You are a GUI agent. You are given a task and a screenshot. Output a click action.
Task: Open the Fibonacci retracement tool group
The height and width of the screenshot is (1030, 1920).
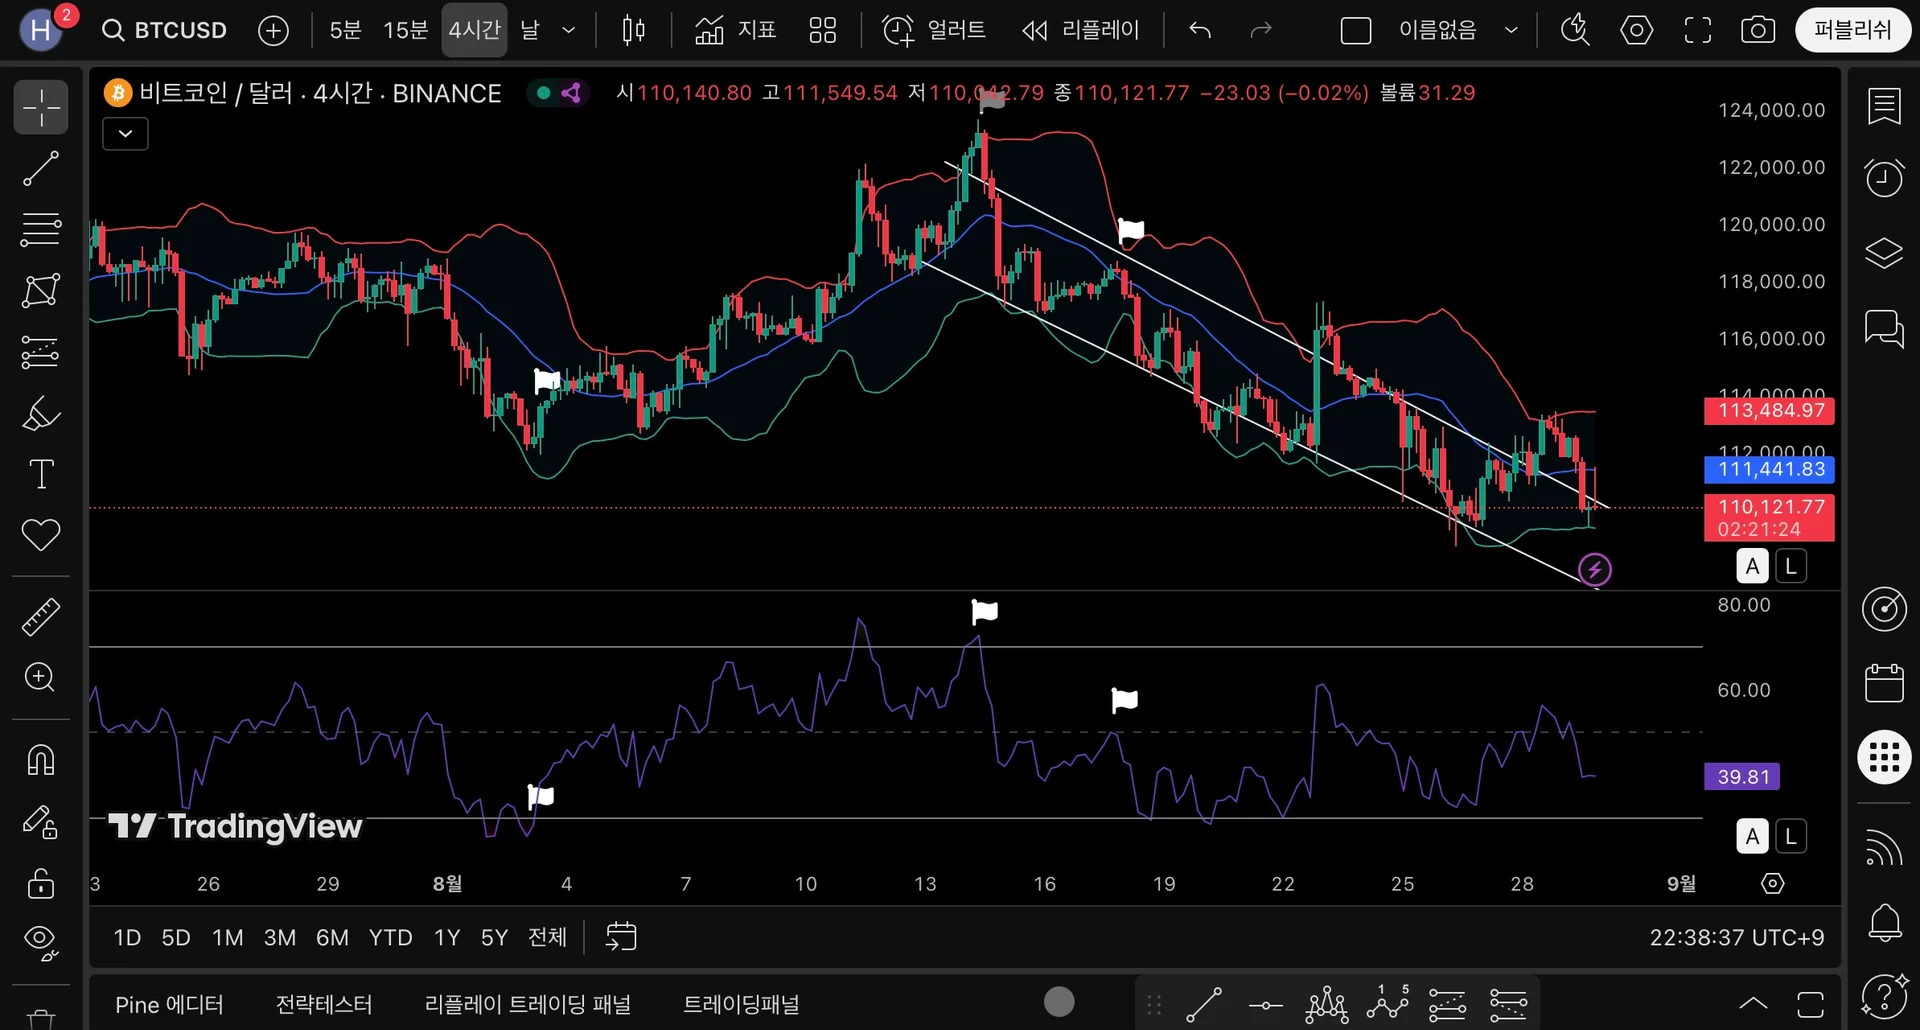click(x=41, y=229)
